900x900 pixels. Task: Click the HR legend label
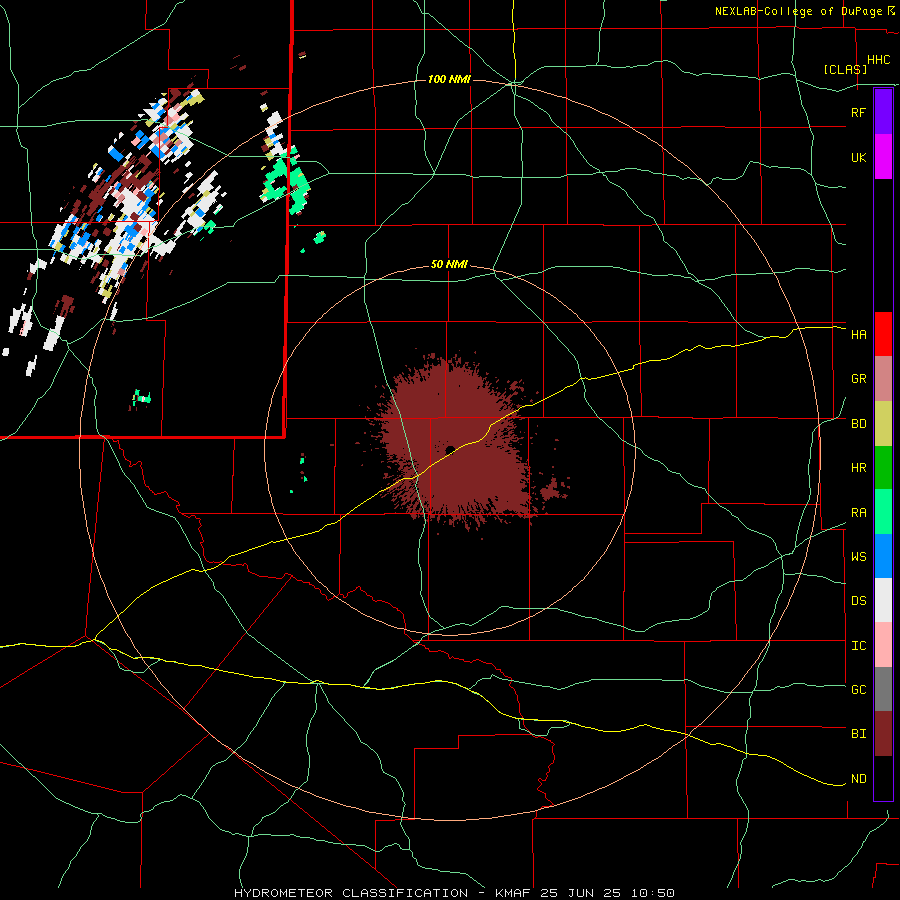click(x=858, y=468)
